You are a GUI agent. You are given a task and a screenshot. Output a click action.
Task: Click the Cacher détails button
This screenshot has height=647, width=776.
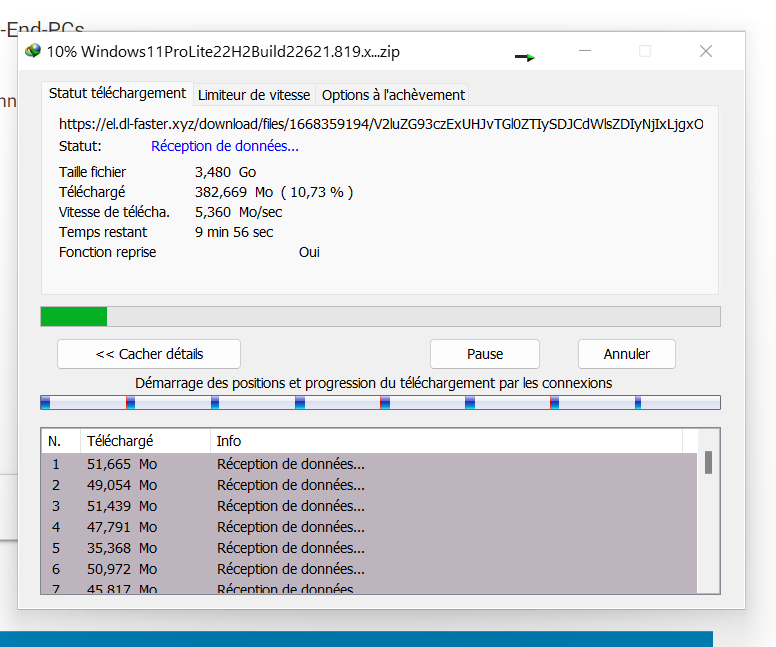point(149,354)
